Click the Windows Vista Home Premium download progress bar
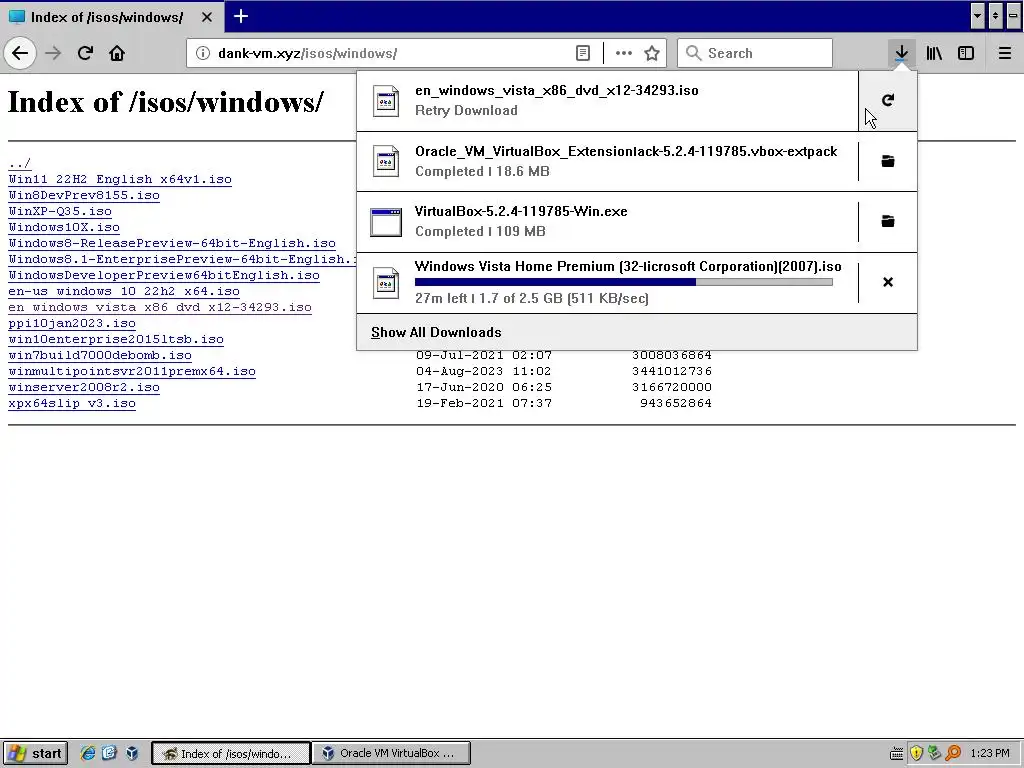The width and height of the screenshot is (1024, 768). coord(624,282)
